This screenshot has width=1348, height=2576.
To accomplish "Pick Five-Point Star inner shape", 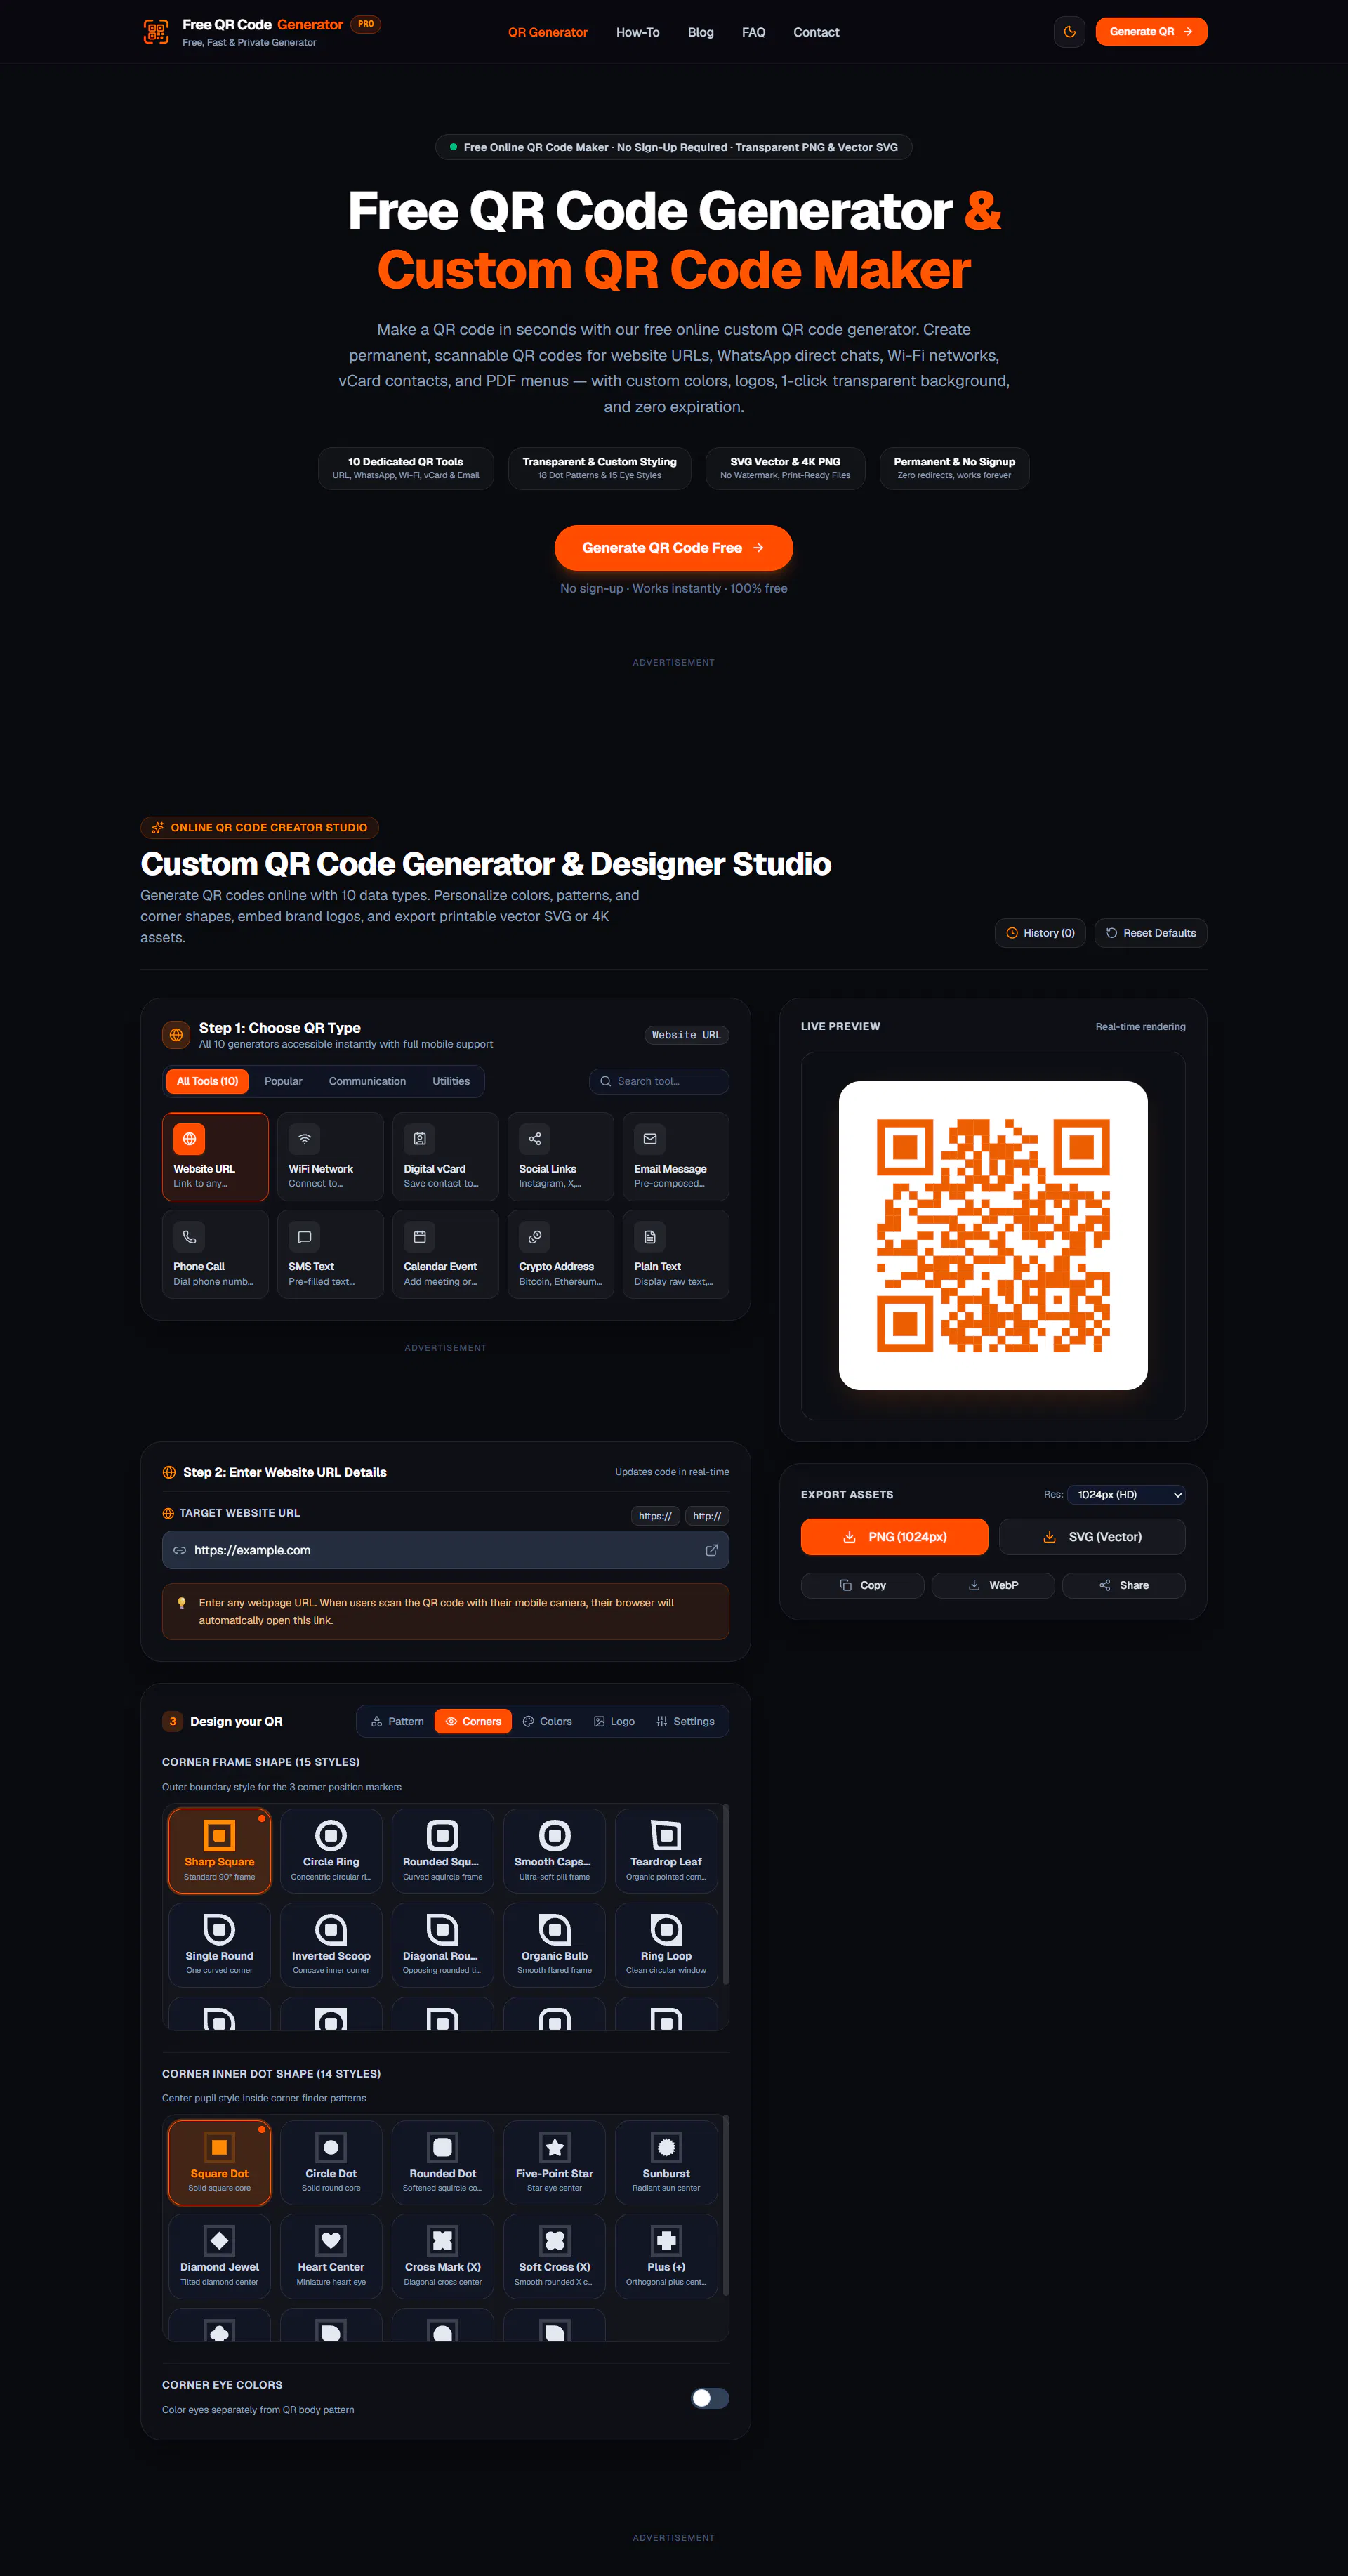I will click(x=555, y=2162).
